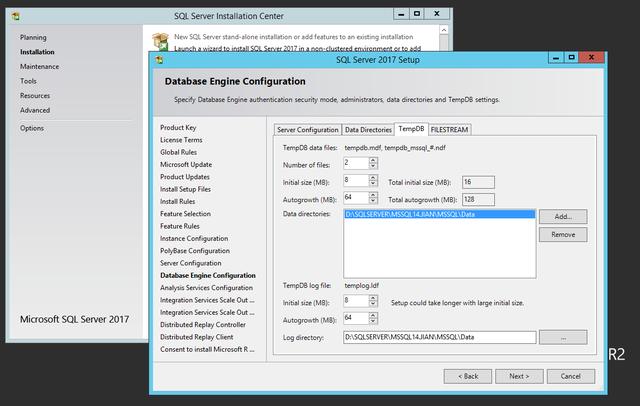The image size is (640, 406).
Task: Decrease TempDB data Initial size spinner
Action: [x=373, y=184]
